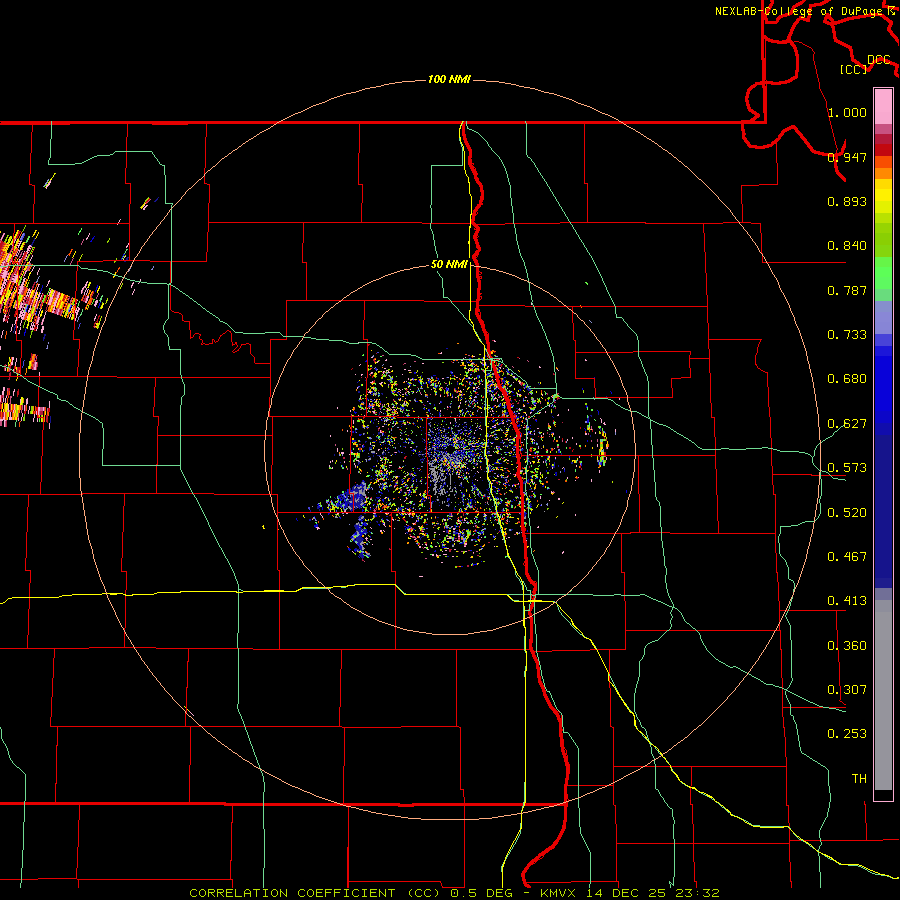The height and width of the screenshot is (900, 900).
Task: Click the 0.733 scale value
Action: coord(847,335)
